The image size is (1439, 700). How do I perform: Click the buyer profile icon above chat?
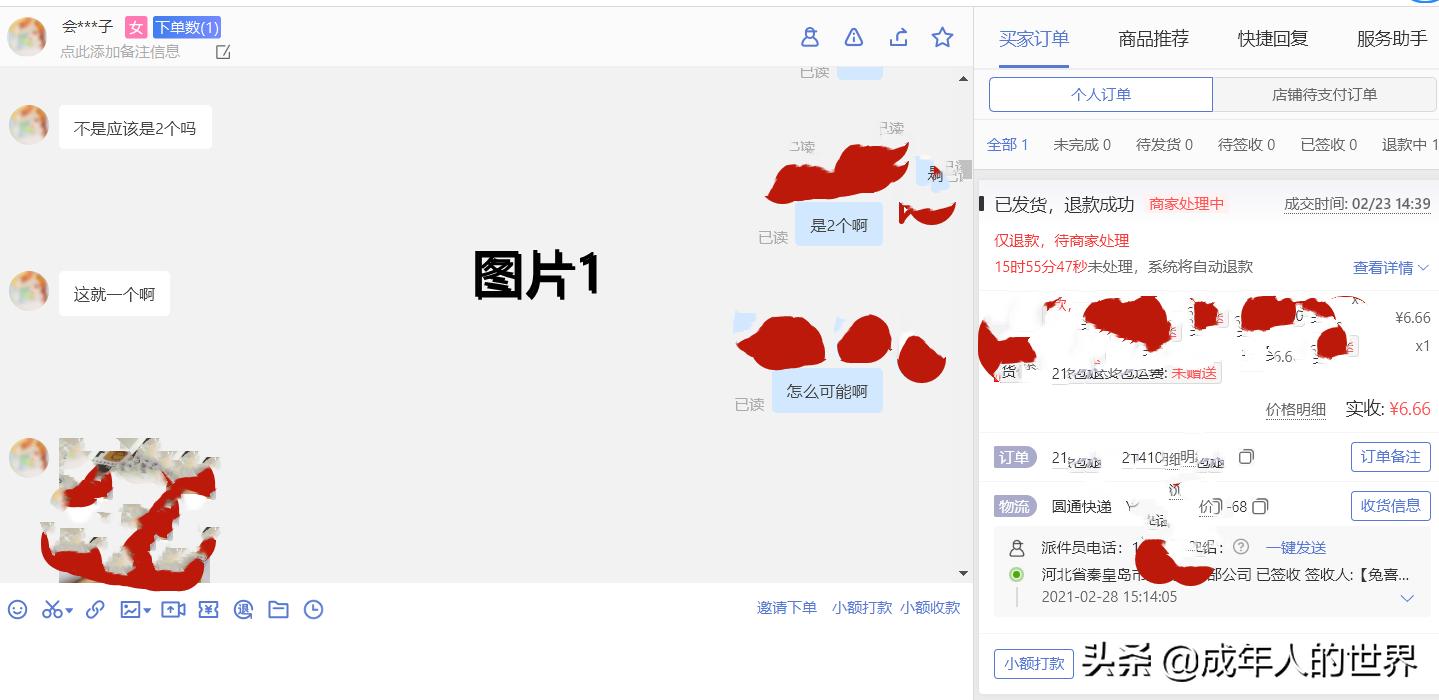[810, 36]
